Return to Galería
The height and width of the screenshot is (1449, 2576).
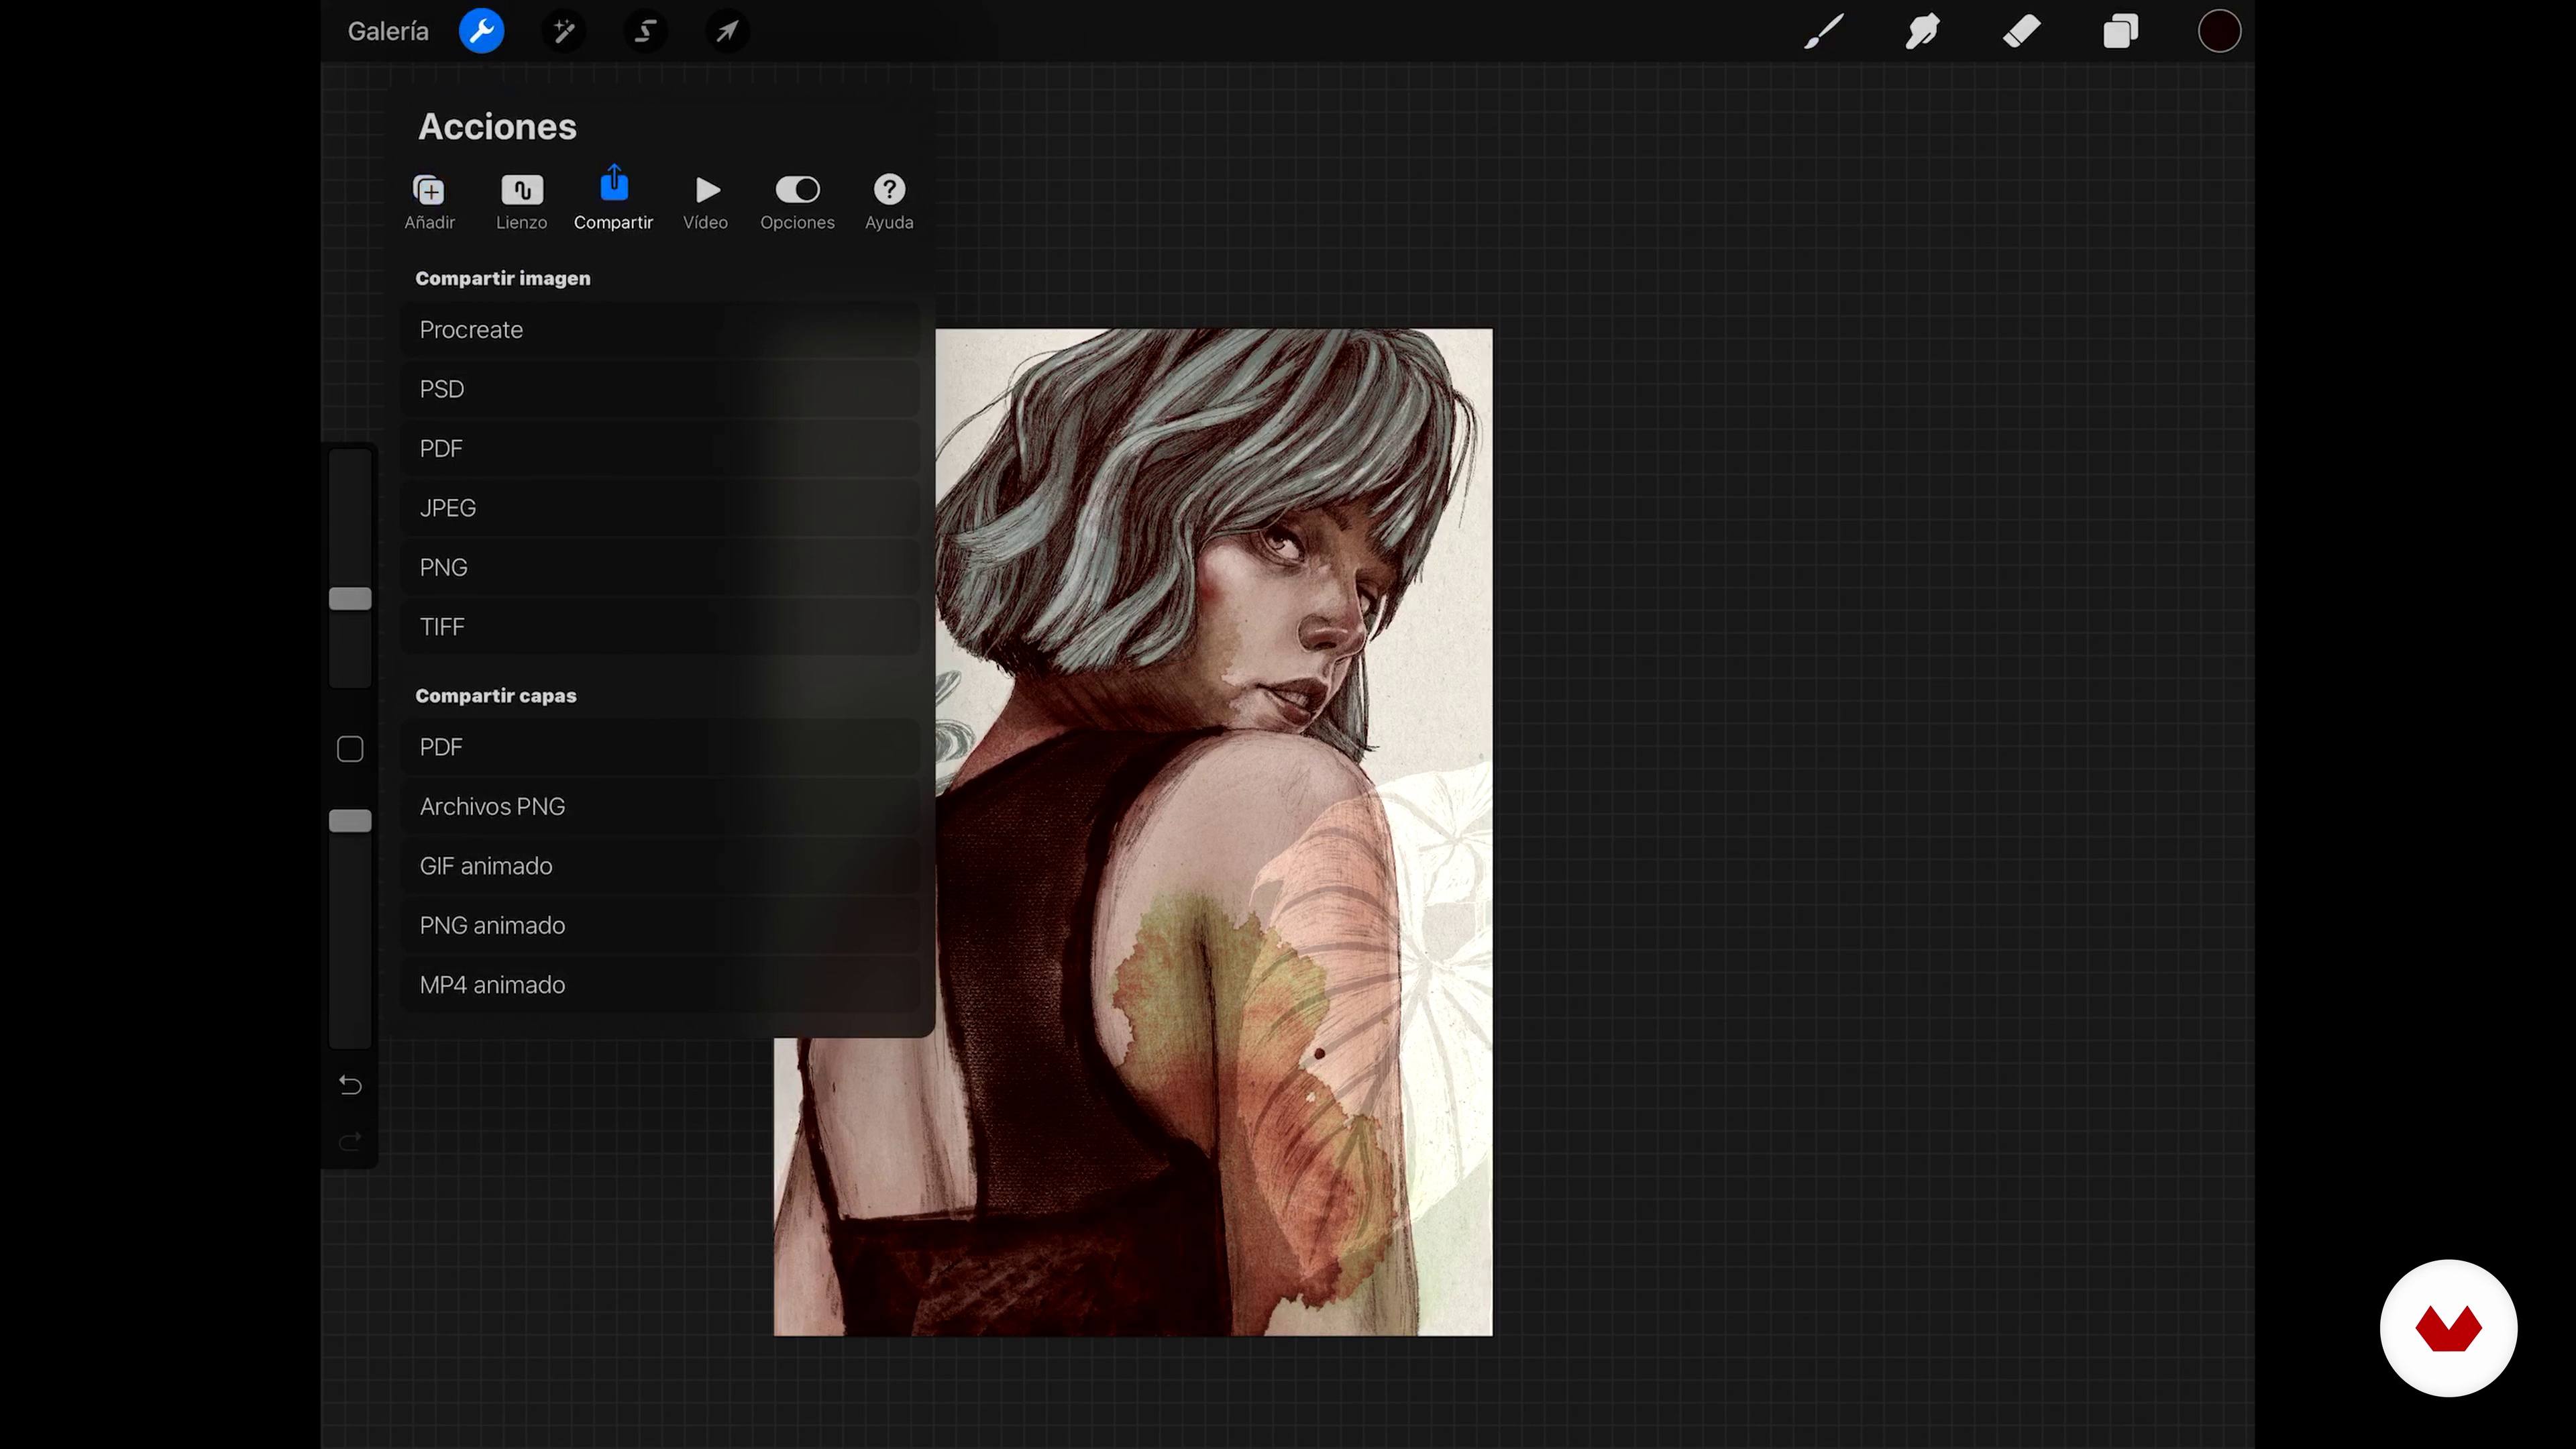point(388,31)
